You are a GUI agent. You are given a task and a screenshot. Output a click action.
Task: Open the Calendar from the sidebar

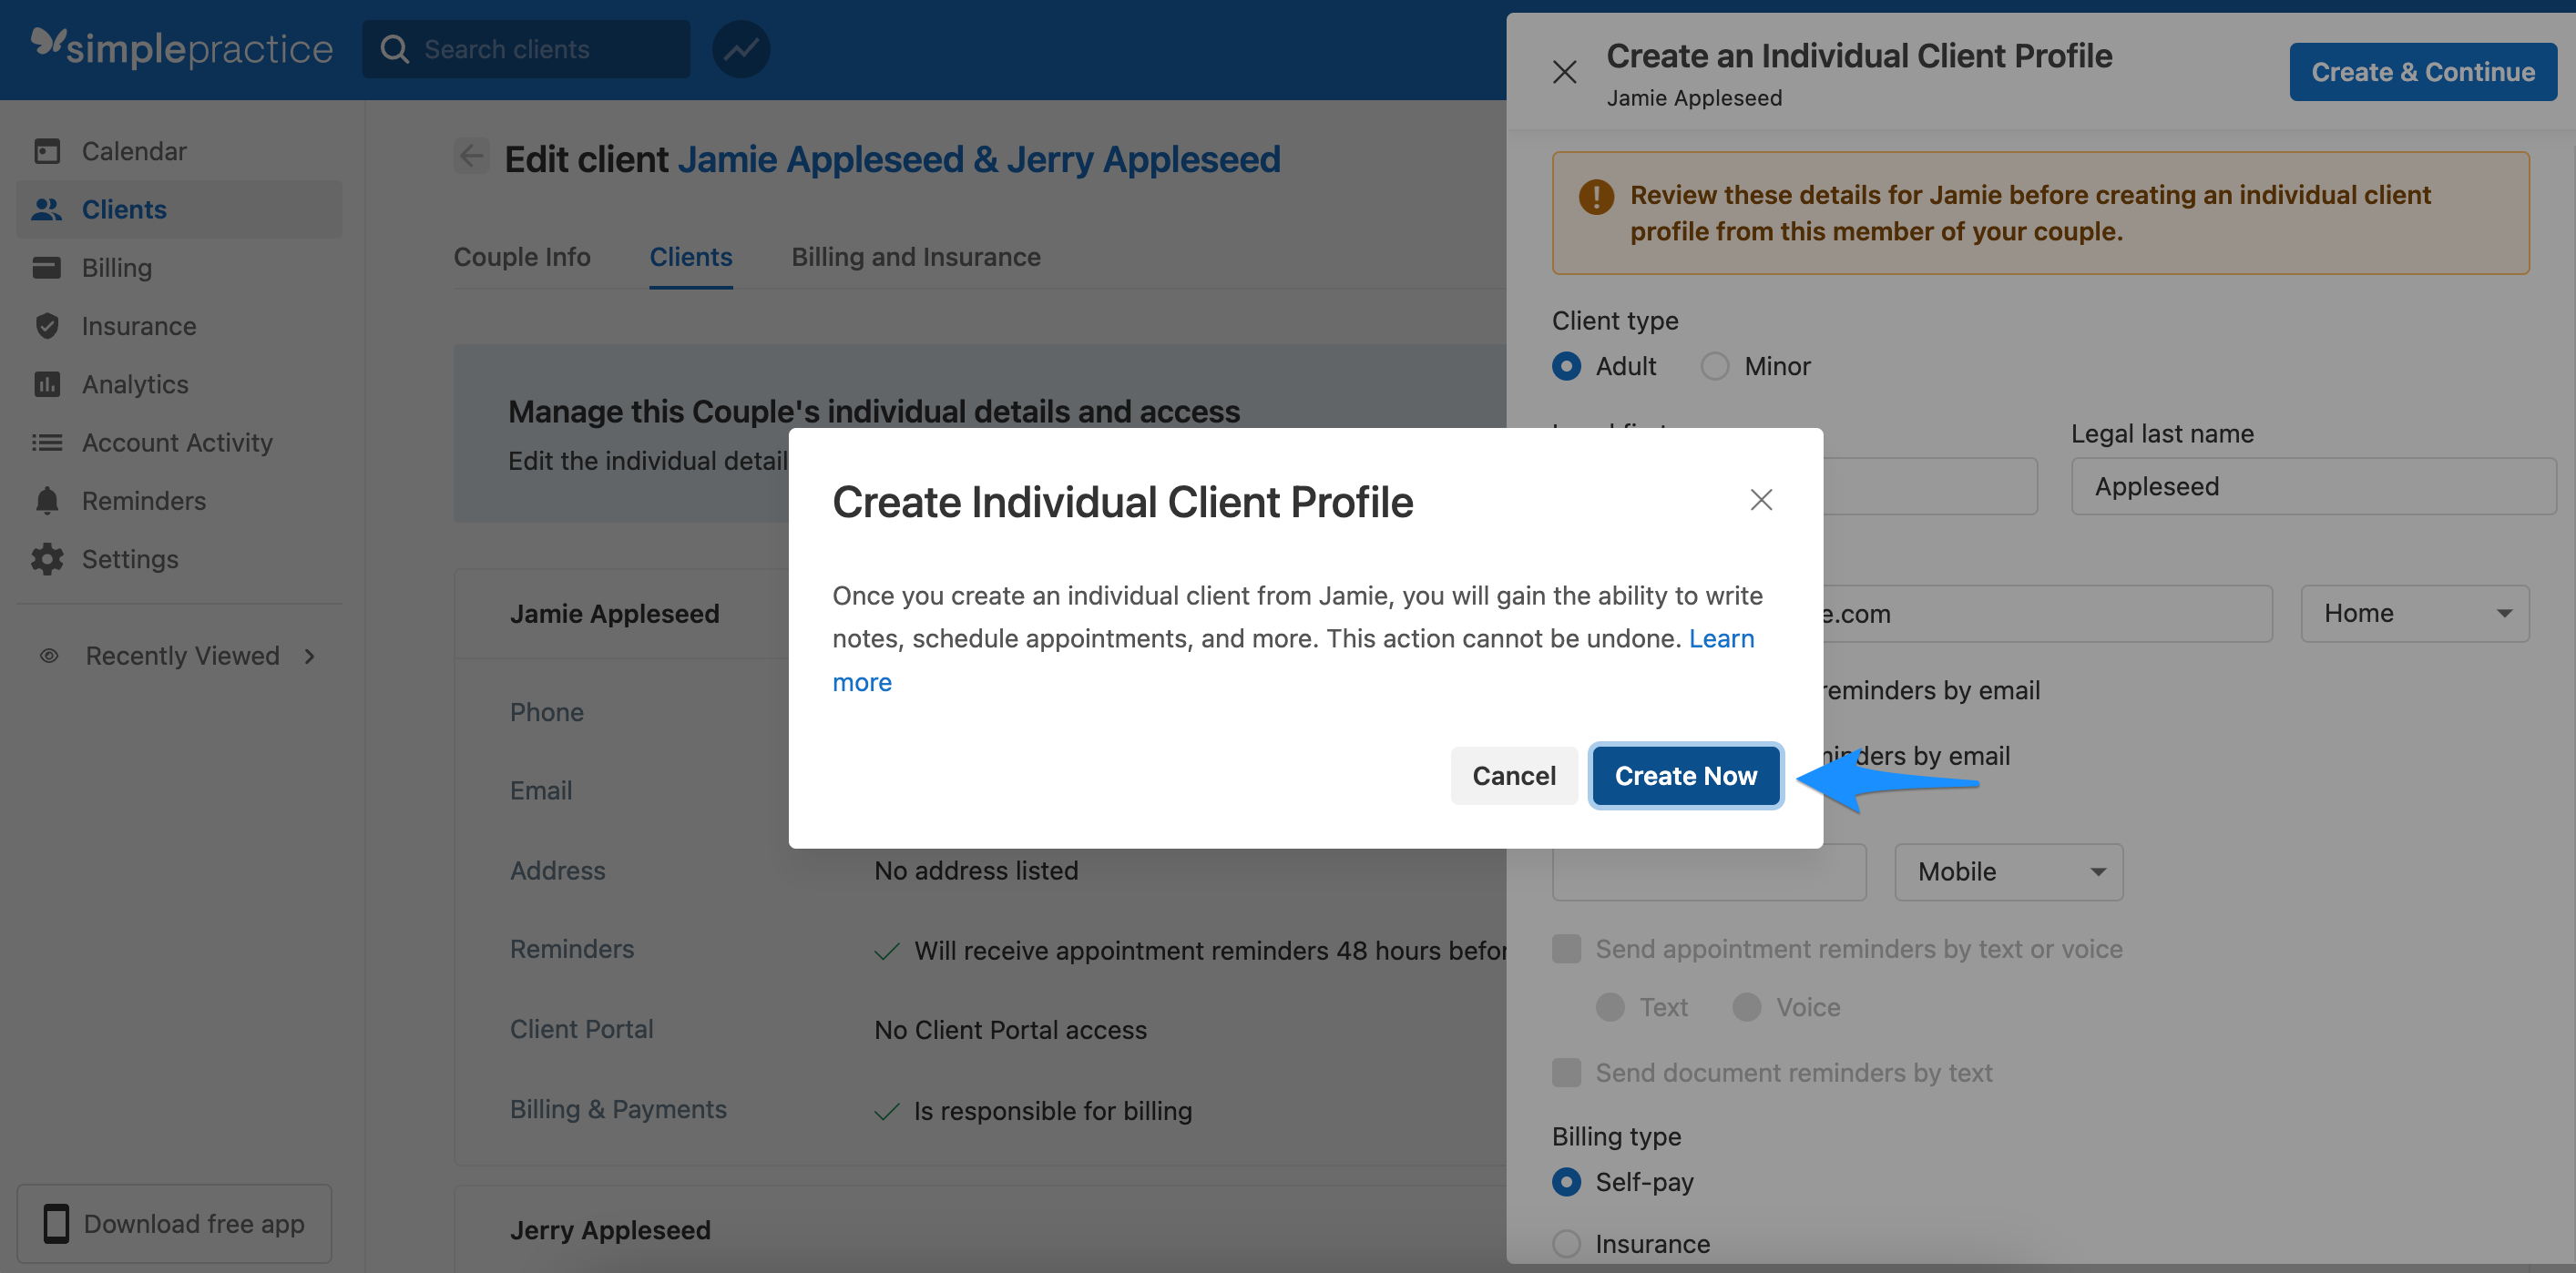(x=133, y=150)
